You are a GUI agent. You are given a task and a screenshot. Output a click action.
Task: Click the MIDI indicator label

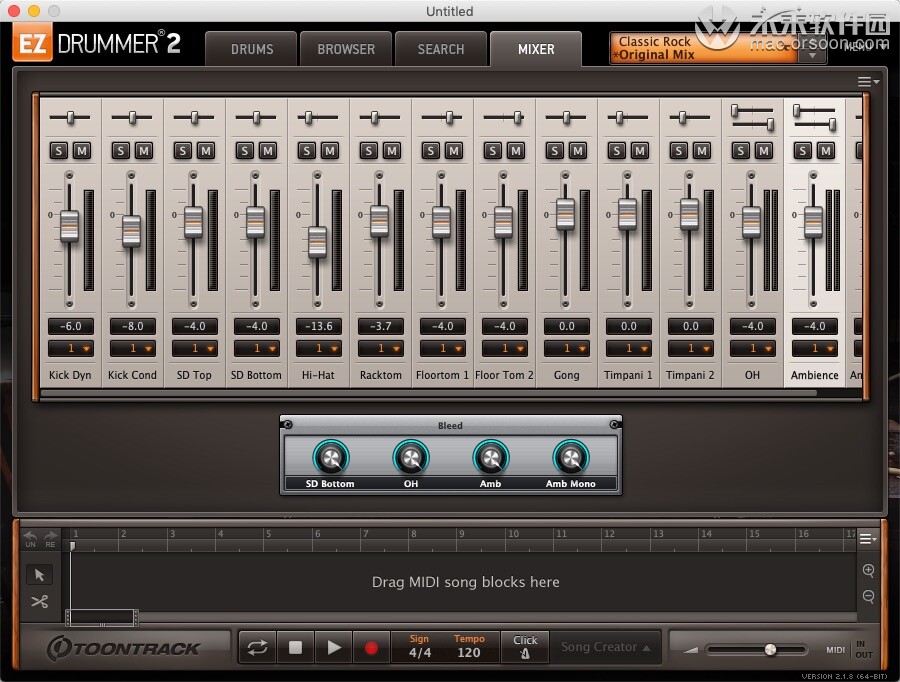pyautogui.click(x=835, y=650)
